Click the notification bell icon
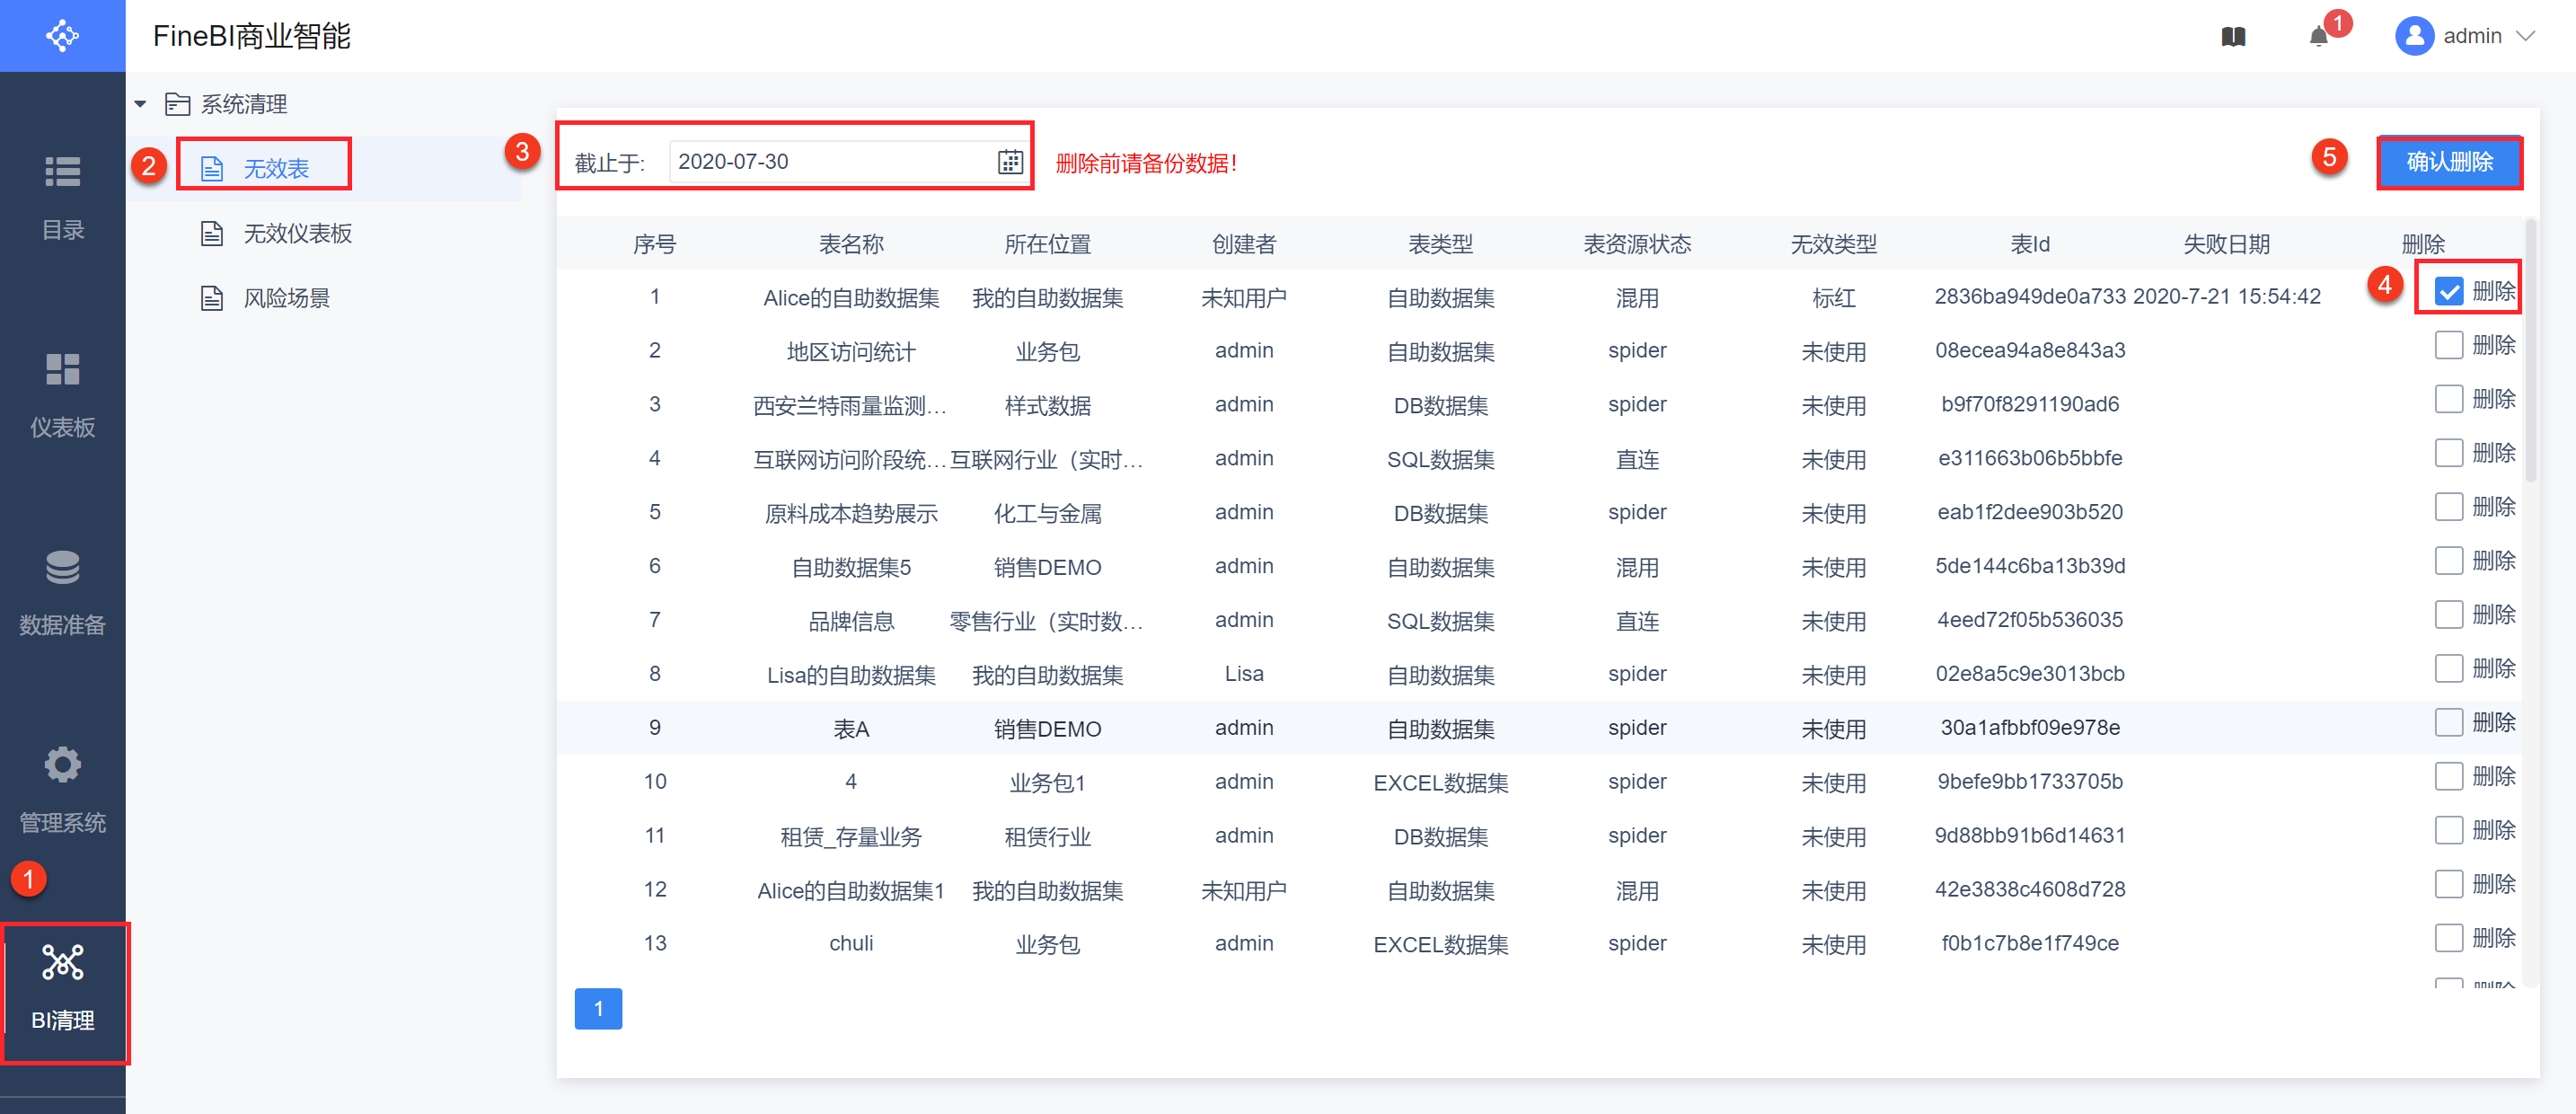 (2318, 37)
